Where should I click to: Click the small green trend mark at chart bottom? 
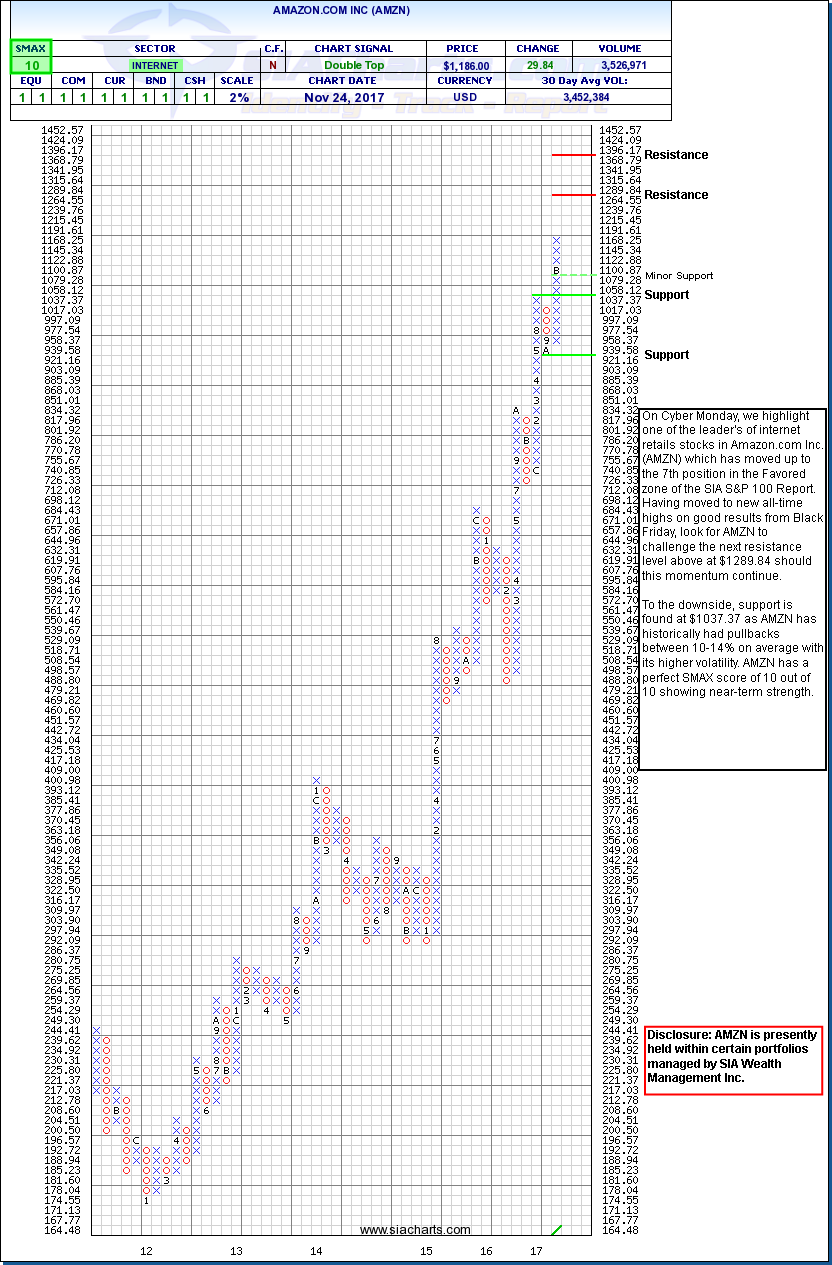557,1229
